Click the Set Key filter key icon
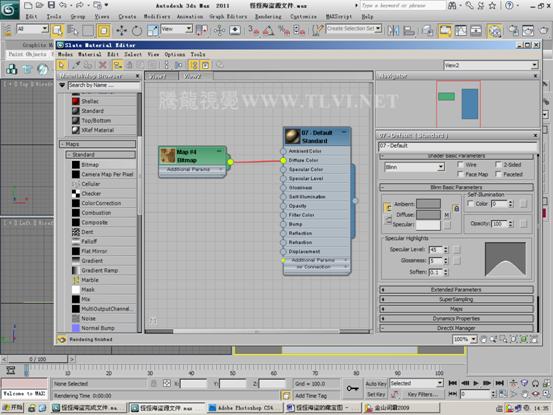553x415 pixels. (352, 388)
